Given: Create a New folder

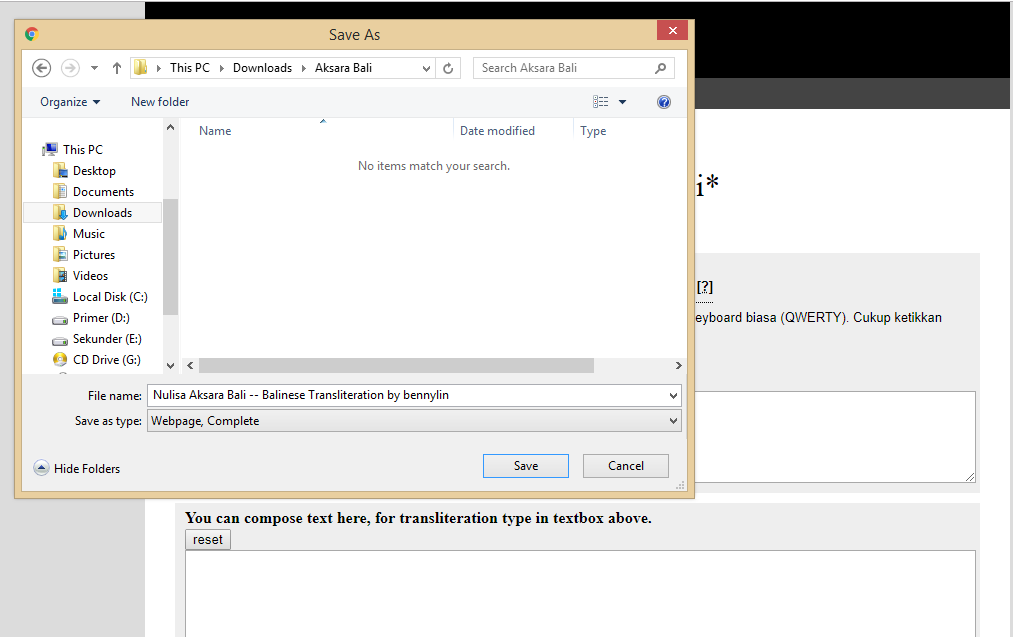Looking at the screenshot, I should [x=160, y=102].
